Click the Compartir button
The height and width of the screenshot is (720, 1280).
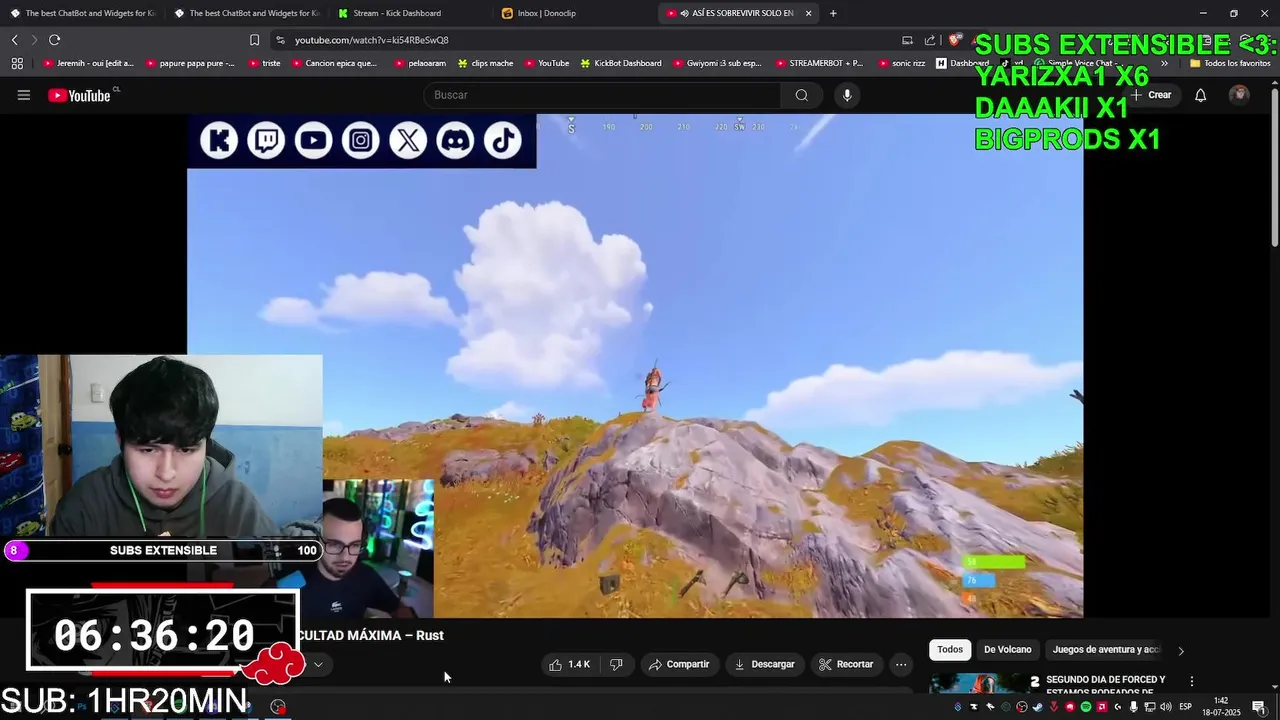click(679, 664)
